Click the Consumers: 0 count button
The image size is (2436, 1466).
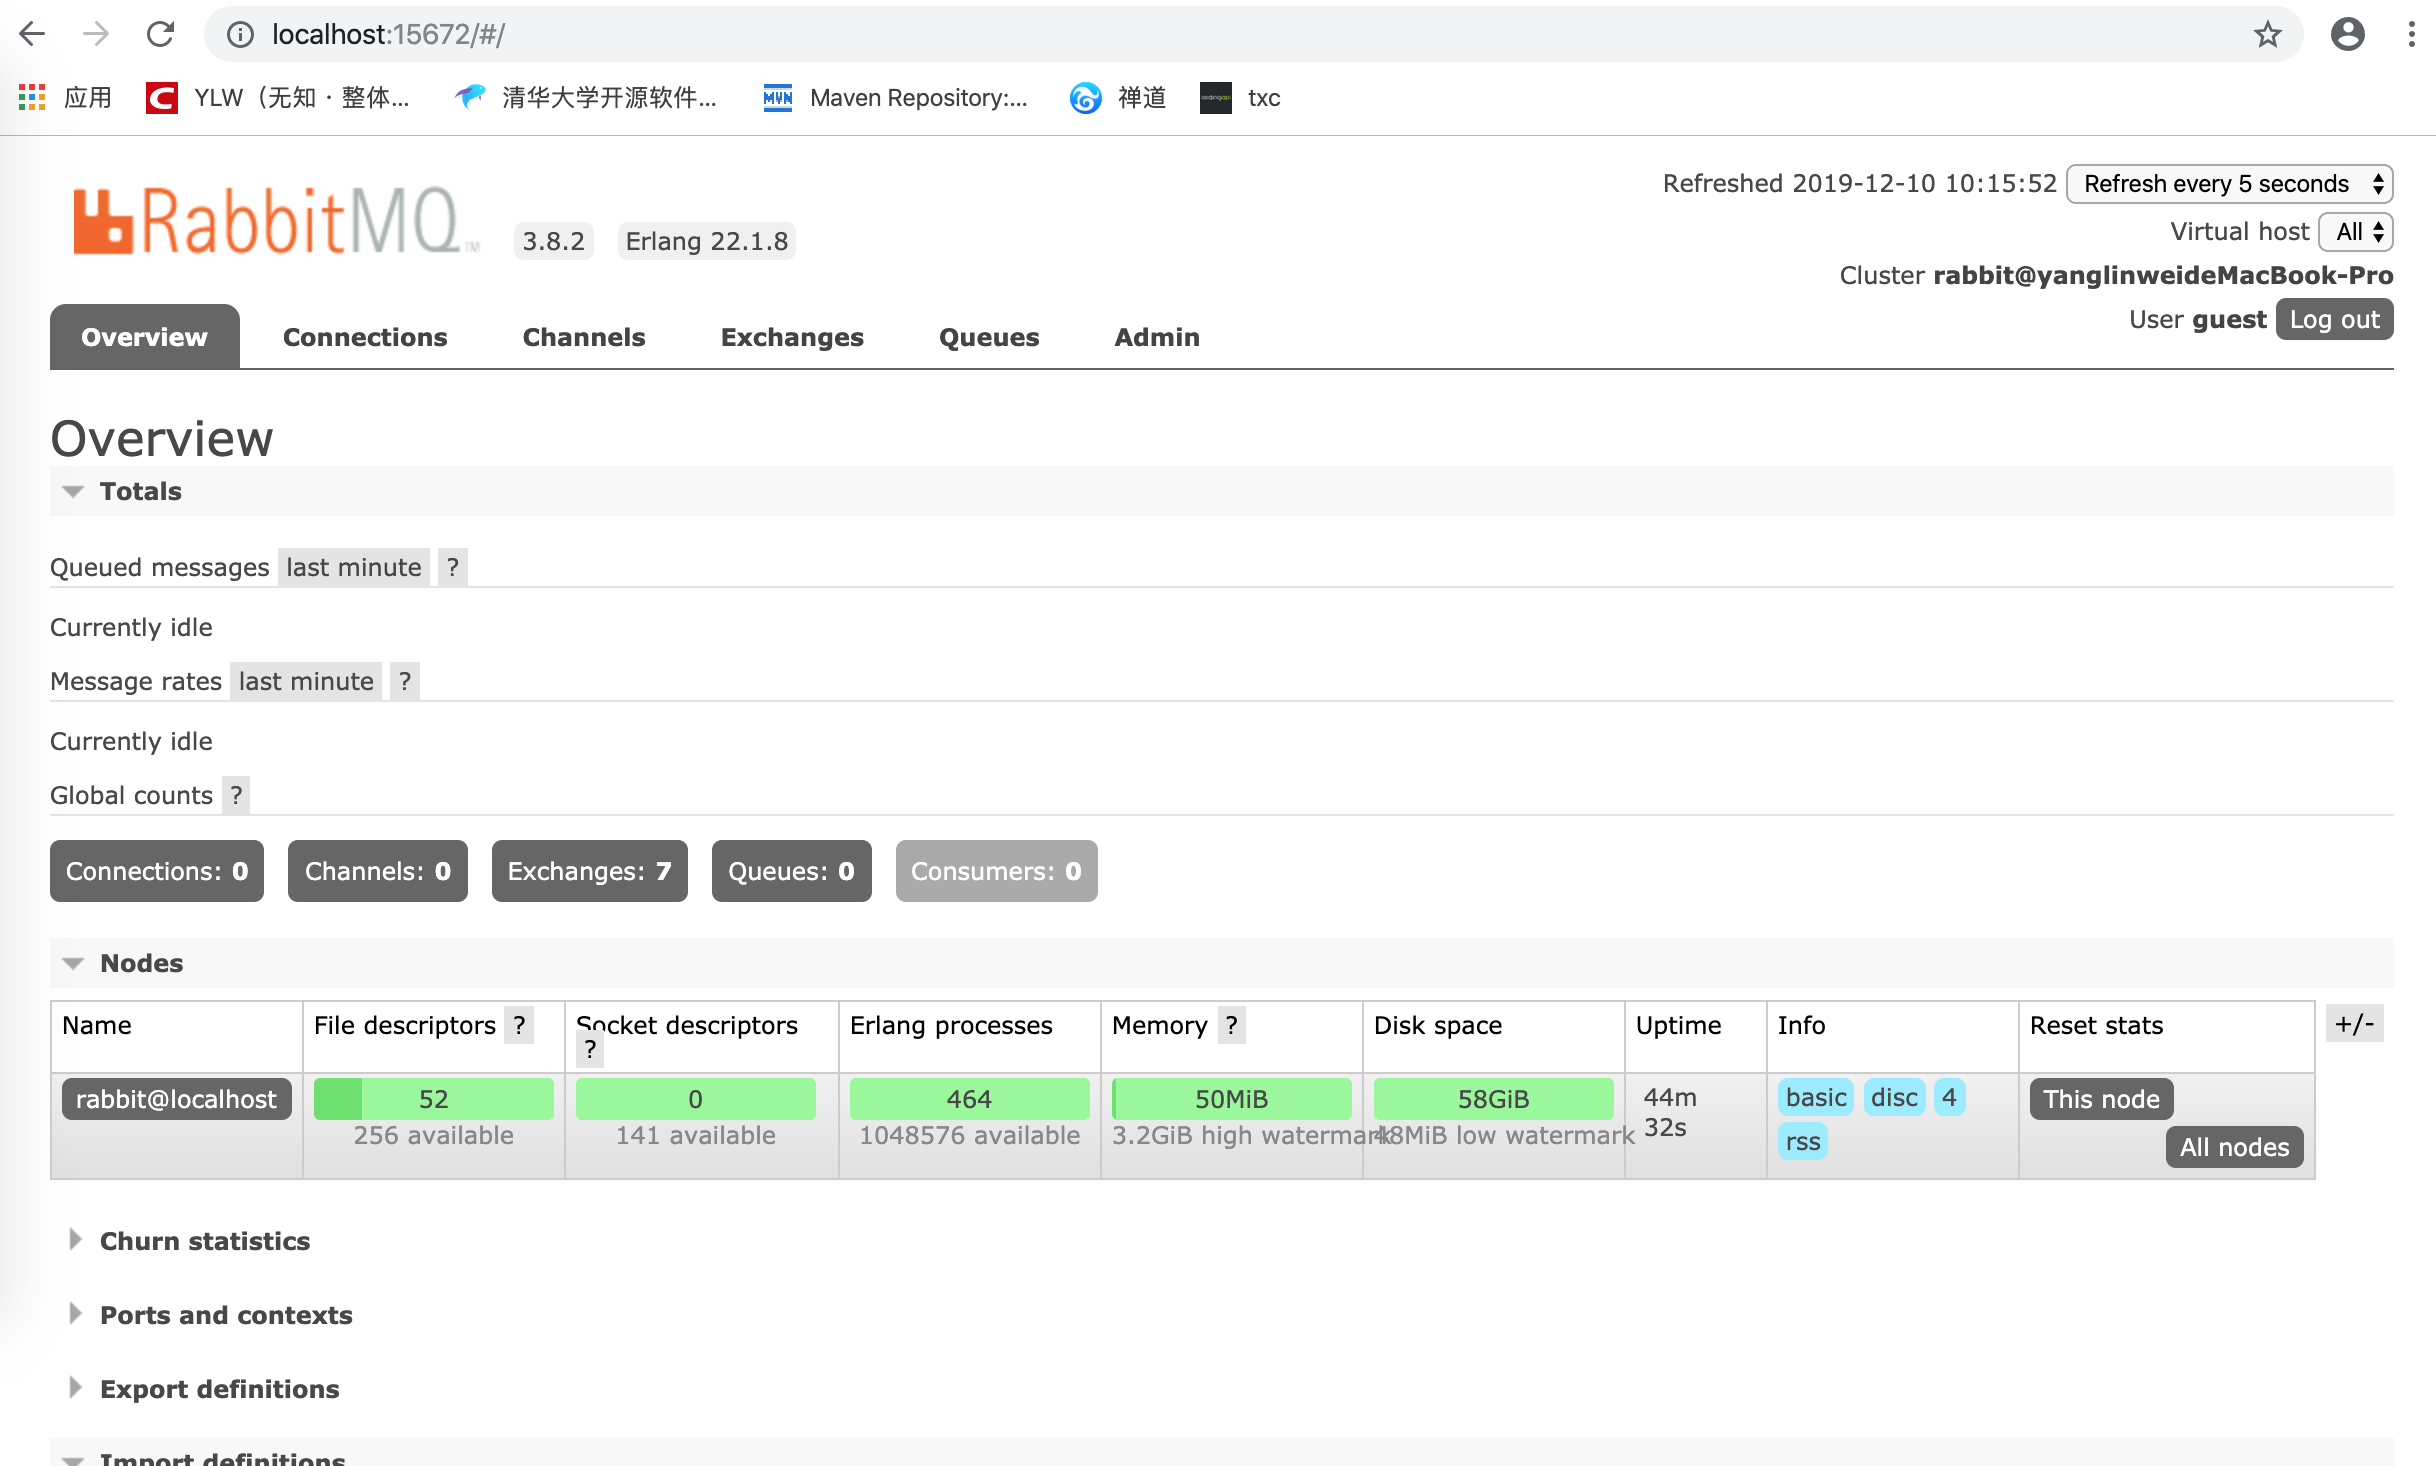(x=997, y=871)
